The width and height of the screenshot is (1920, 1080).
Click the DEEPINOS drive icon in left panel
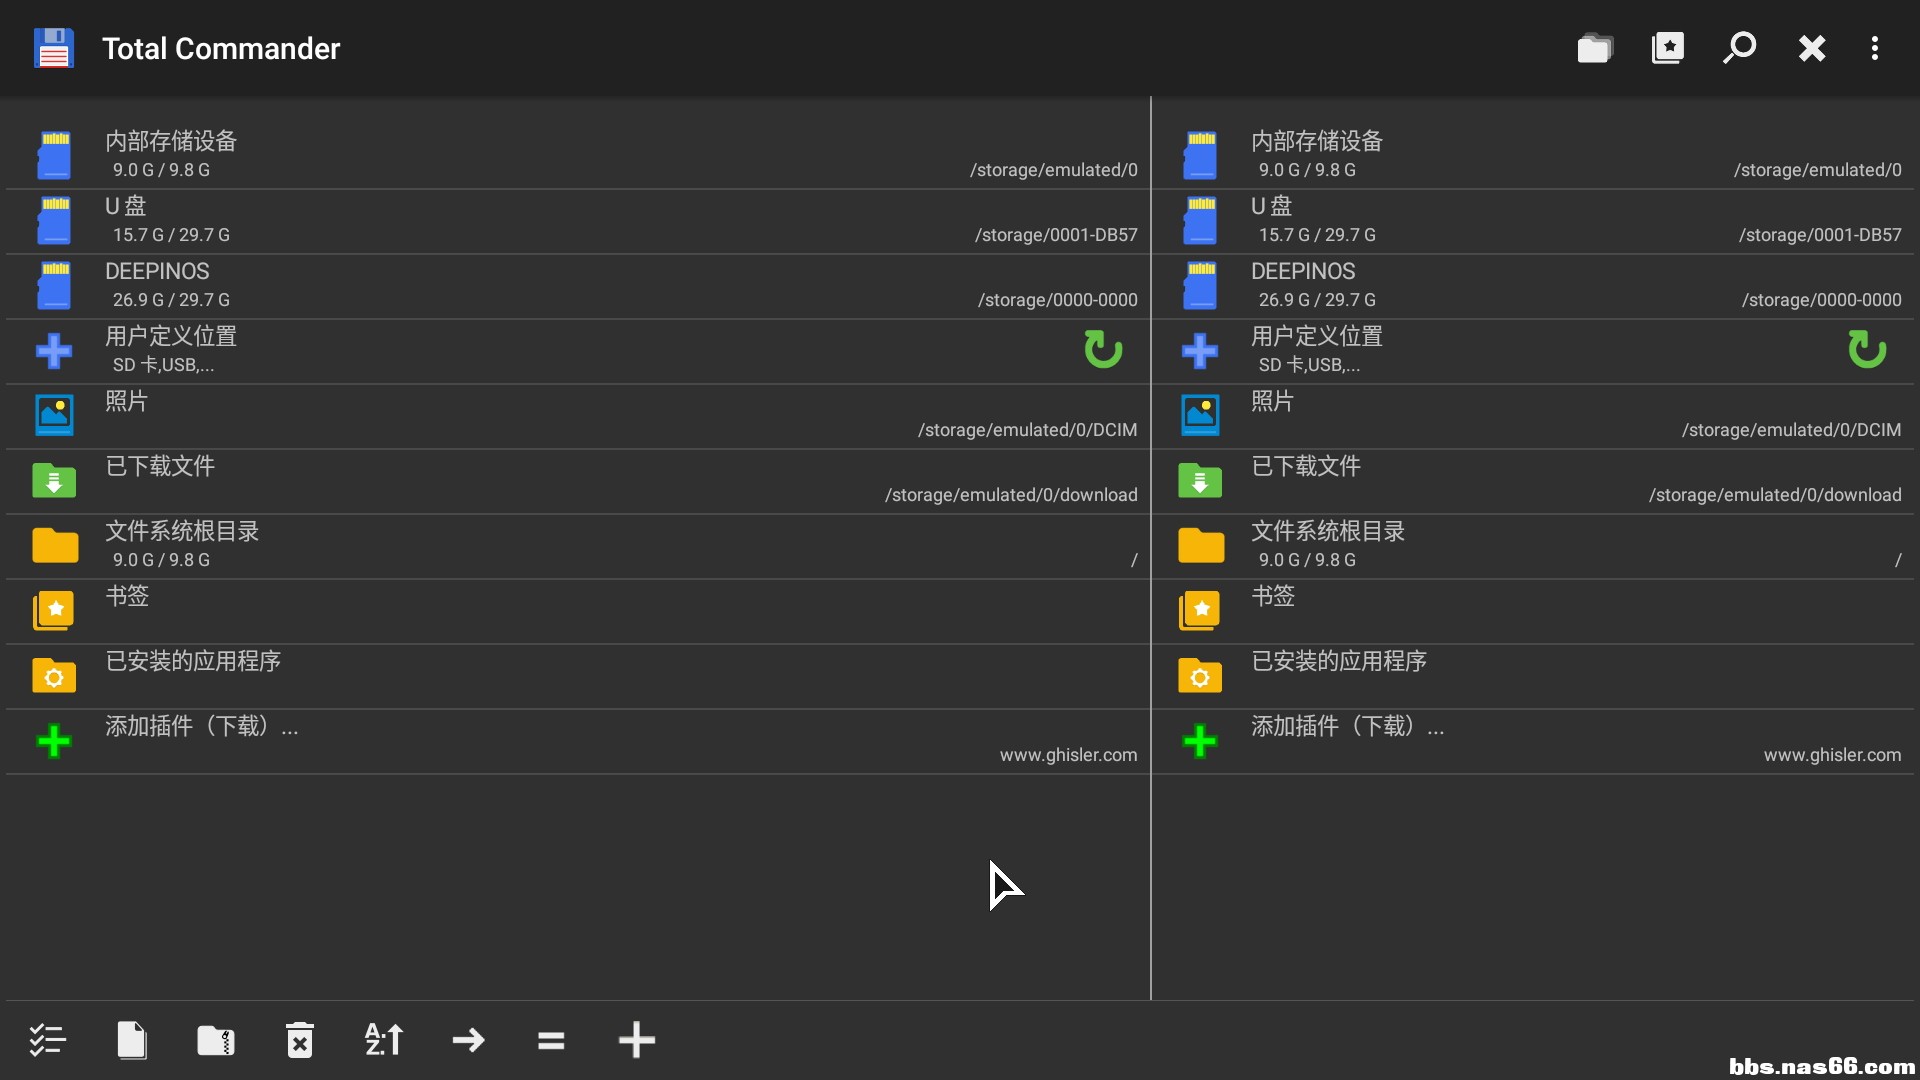coord(55,285)
